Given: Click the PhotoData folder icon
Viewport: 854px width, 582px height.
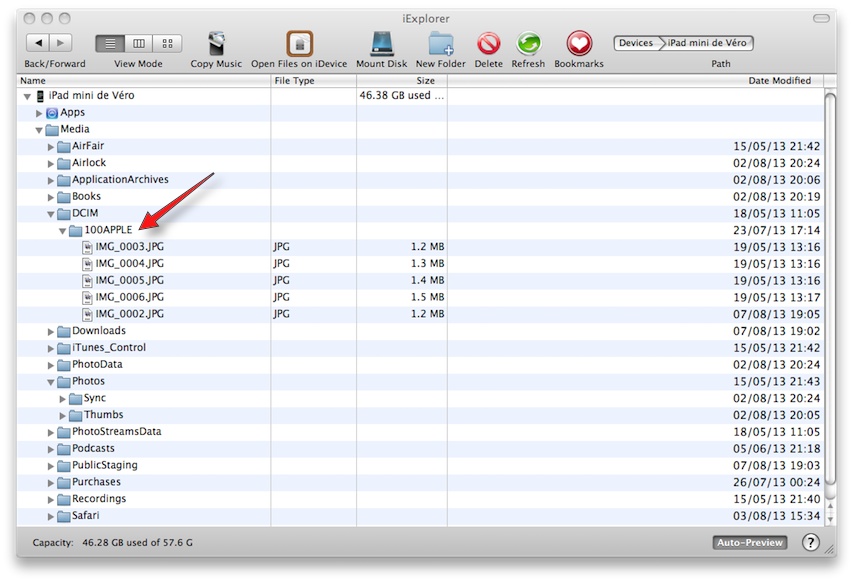Looking at the screenshot, I should click(x=64, y=365).
